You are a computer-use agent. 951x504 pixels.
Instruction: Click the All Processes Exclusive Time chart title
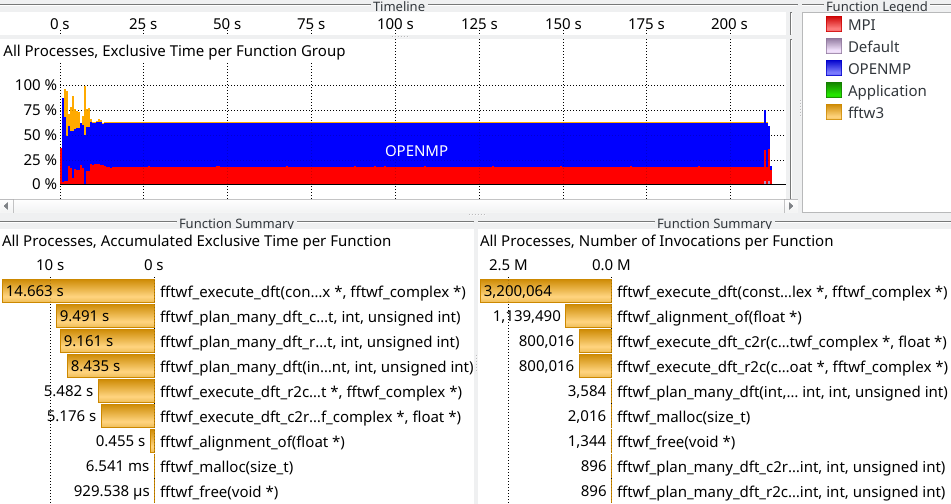tap(174, 51)
